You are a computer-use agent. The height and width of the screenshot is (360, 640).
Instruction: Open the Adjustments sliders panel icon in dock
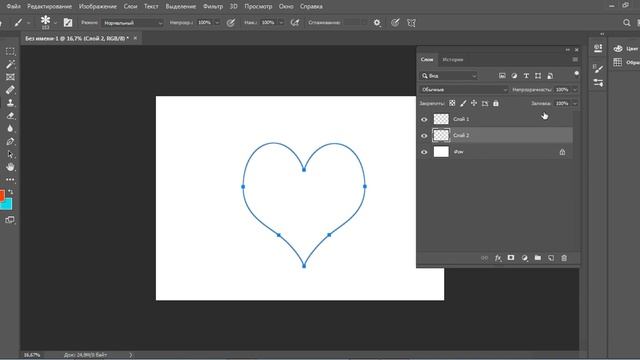598,83
